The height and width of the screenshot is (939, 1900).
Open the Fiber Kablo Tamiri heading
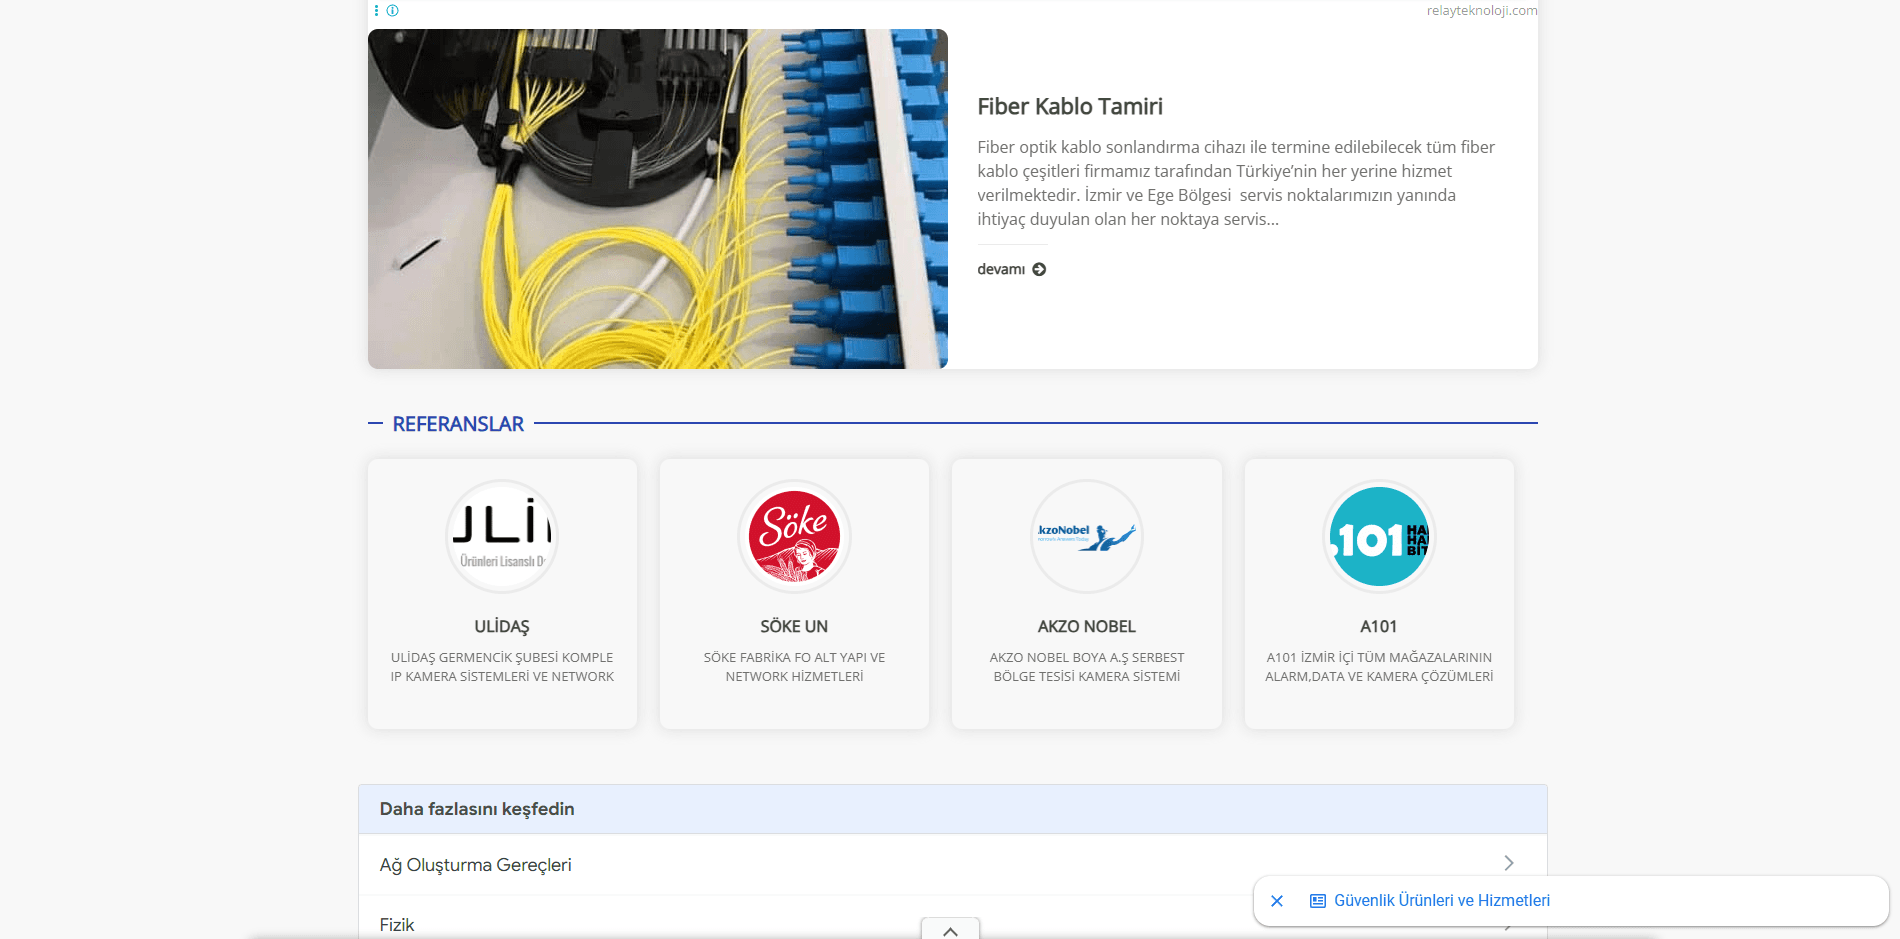1070,106
